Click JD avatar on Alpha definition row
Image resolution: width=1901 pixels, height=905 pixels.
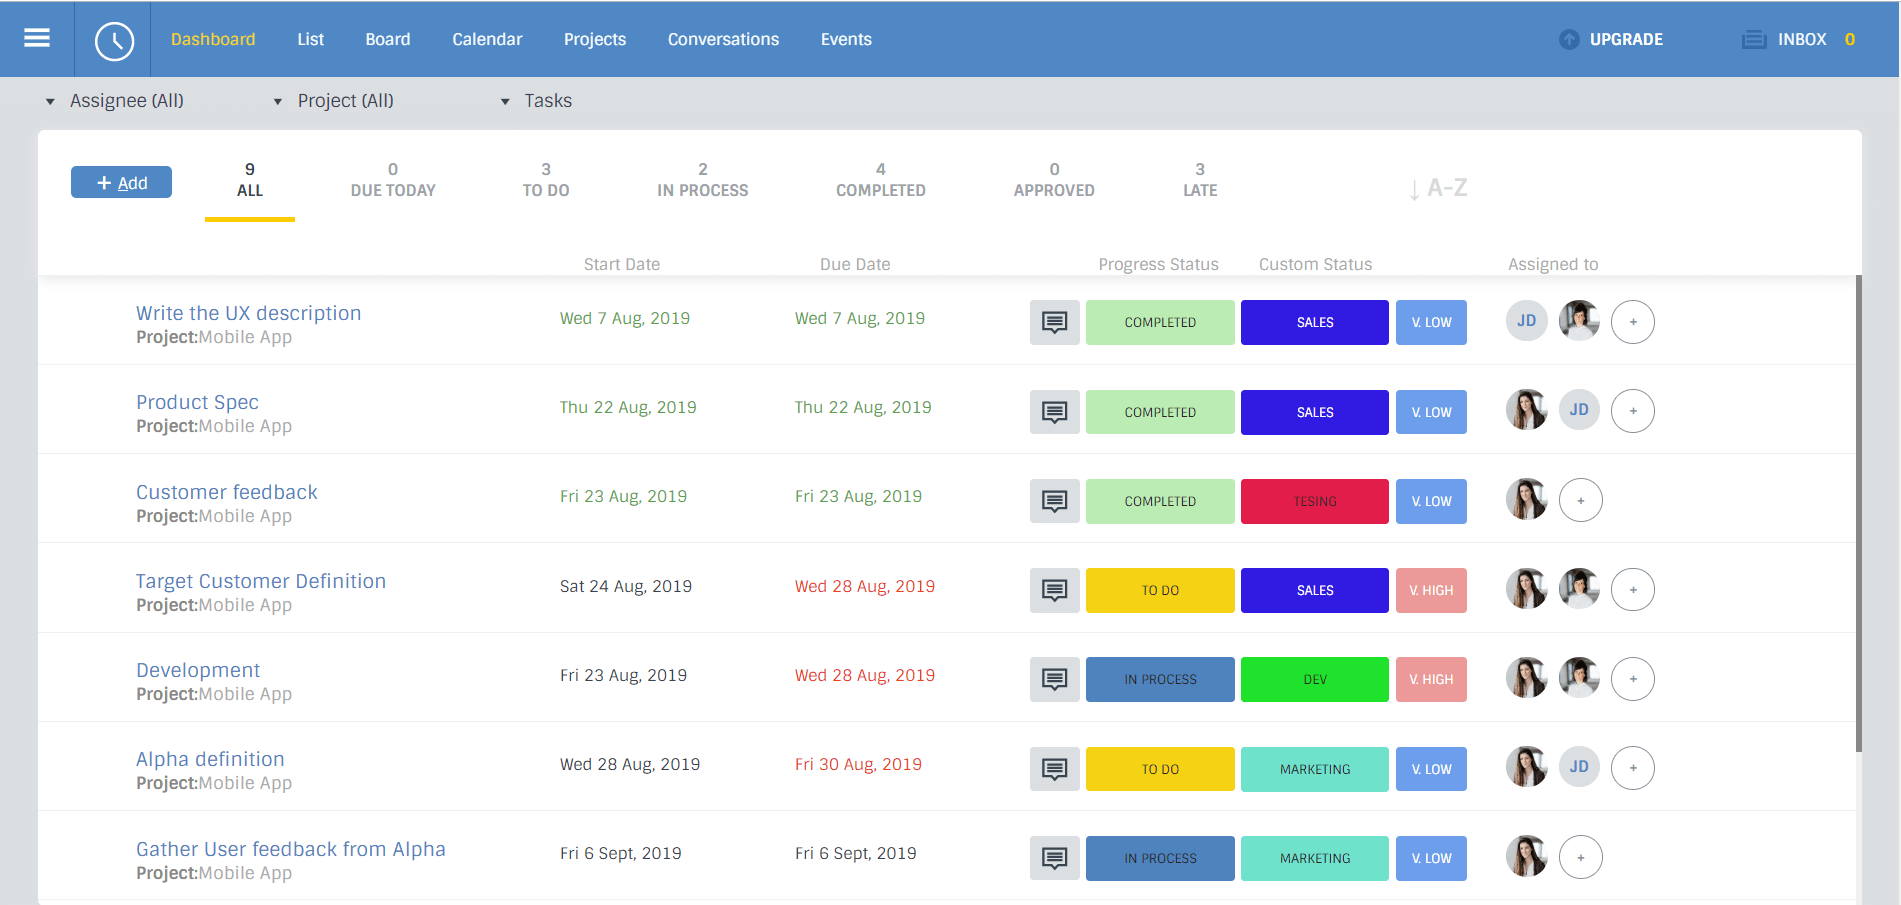(1579, 767)
